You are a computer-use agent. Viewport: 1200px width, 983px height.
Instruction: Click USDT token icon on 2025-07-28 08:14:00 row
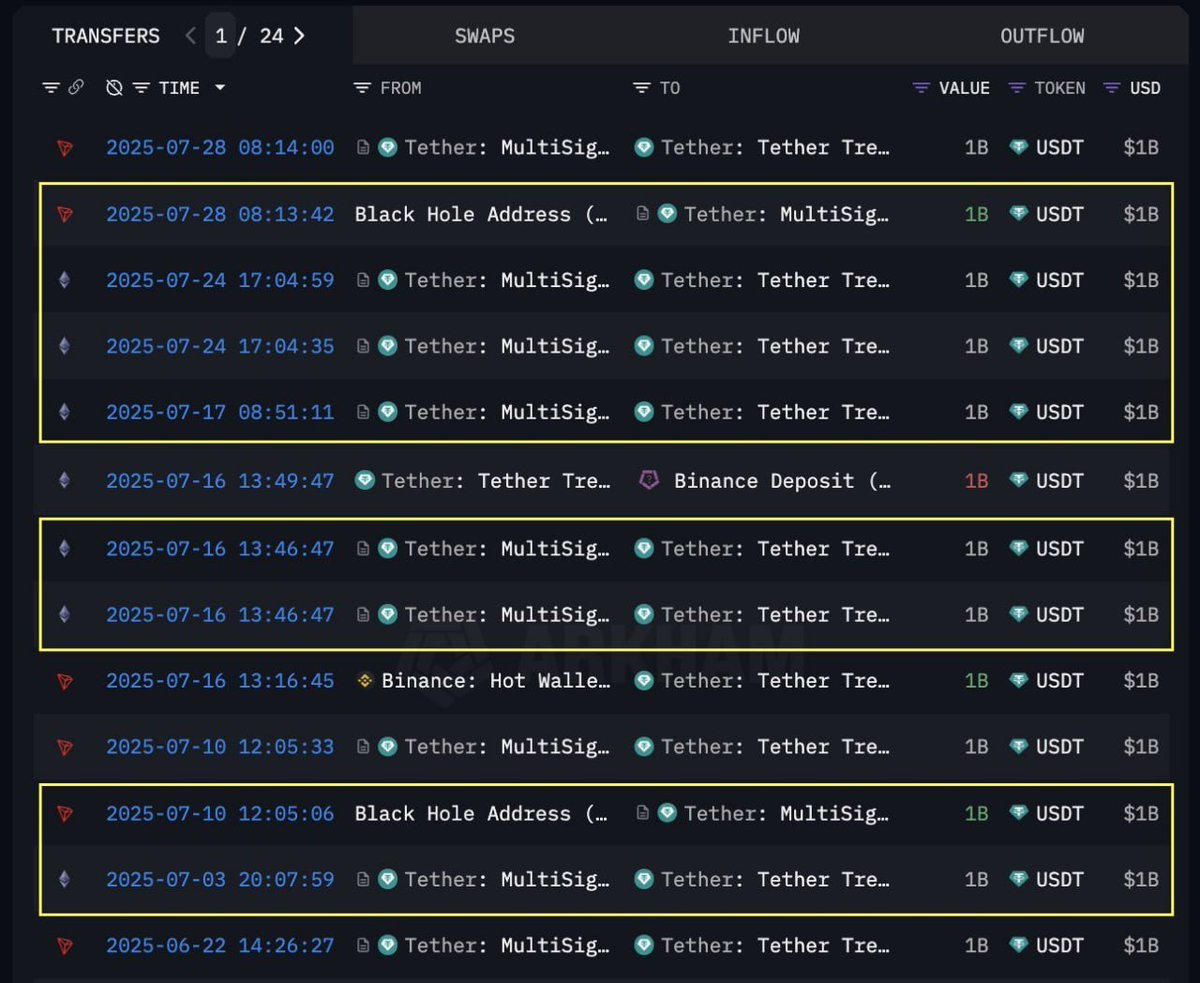(1018, 148)
